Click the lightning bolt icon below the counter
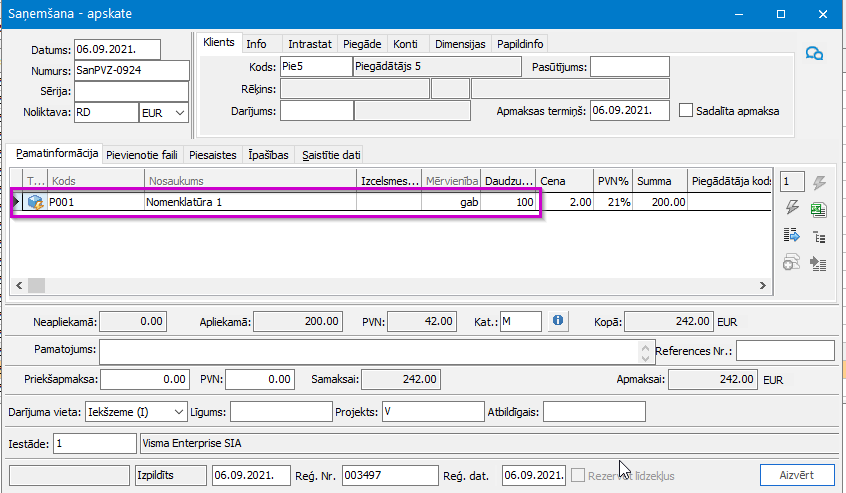 [792, 209]
